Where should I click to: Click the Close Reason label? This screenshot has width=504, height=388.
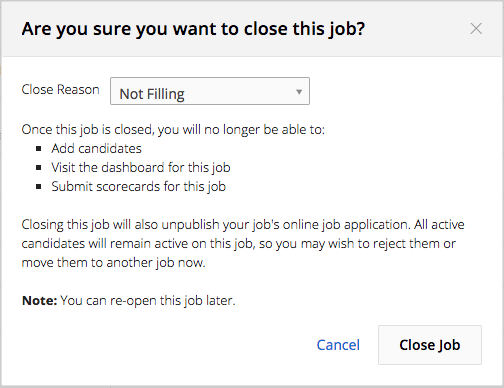click(x=60, y=90)
